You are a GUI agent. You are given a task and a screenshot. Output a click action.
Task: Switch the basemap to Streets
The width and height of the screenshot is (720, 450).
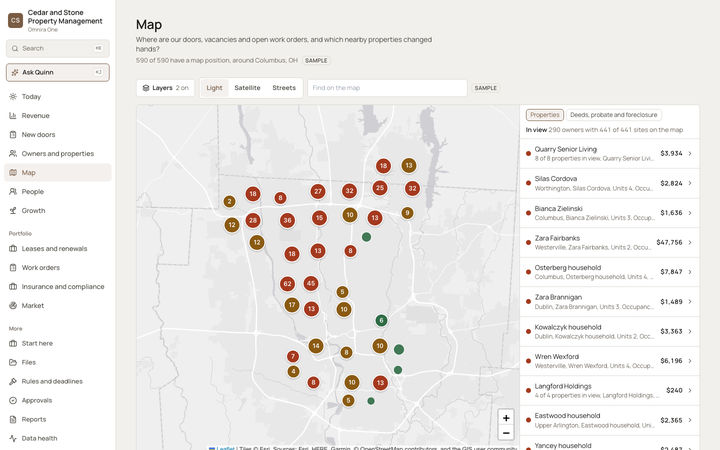click(284, 88)
